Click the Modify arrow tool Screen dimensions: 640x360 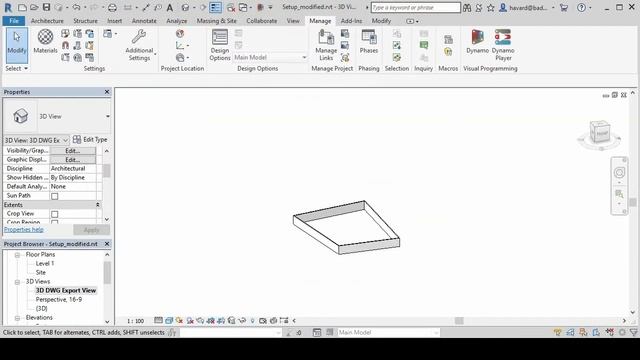tap(17, 45)
